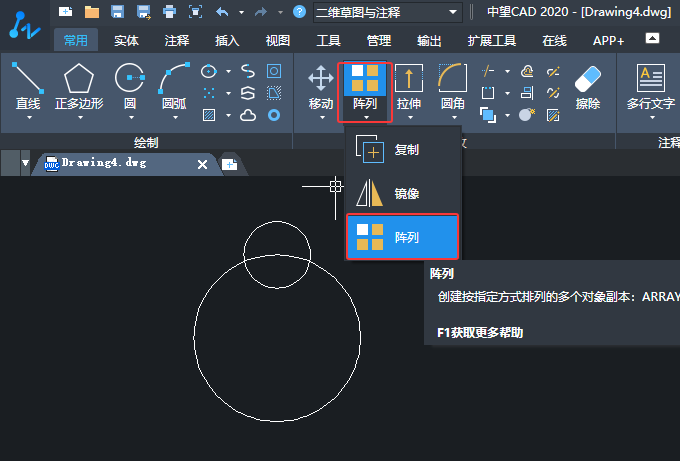This screenshot has height=461, width=680.
Task: Insert 多行文字 multiline text
Action: [x=651, y=87]
